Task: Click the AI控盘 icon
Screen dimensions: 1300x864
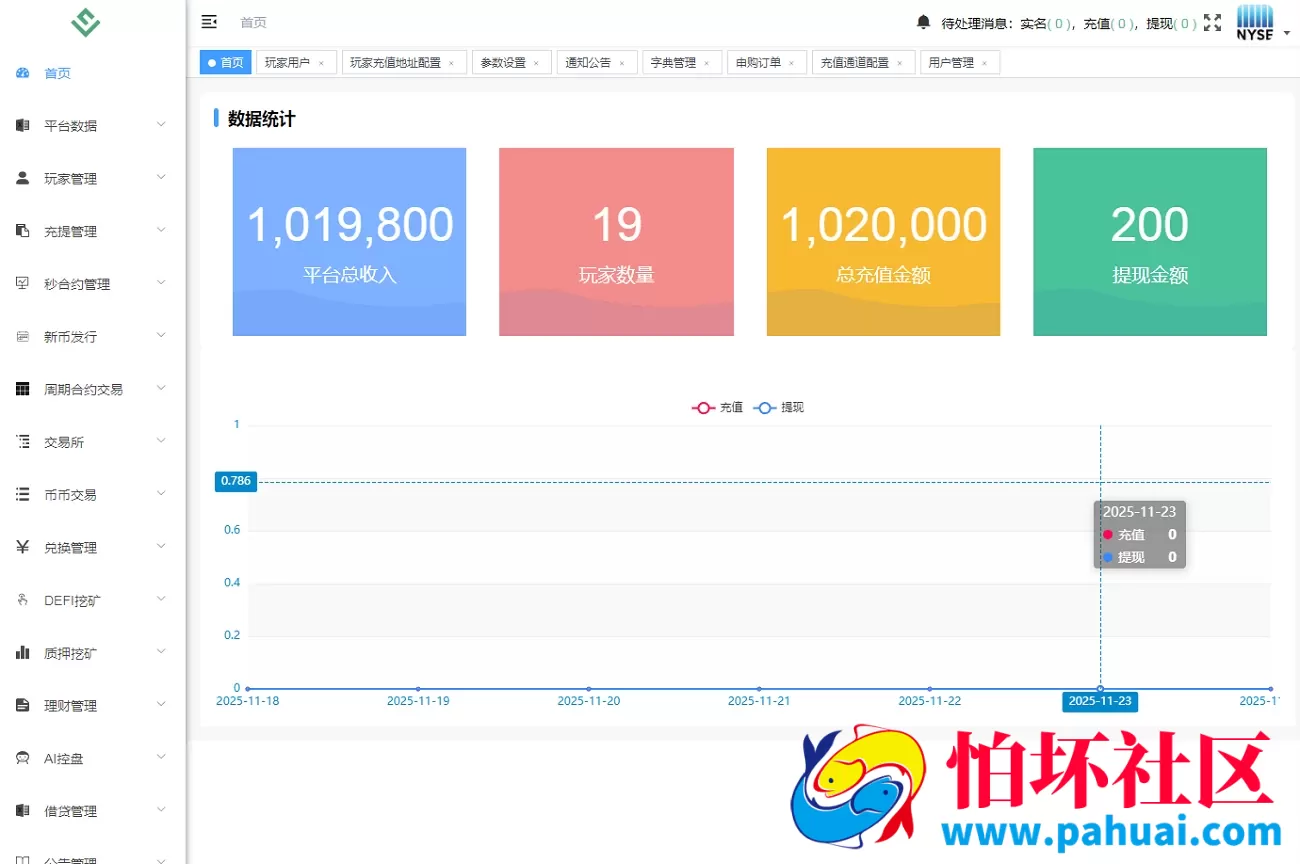Action: (x=23, y=758)
